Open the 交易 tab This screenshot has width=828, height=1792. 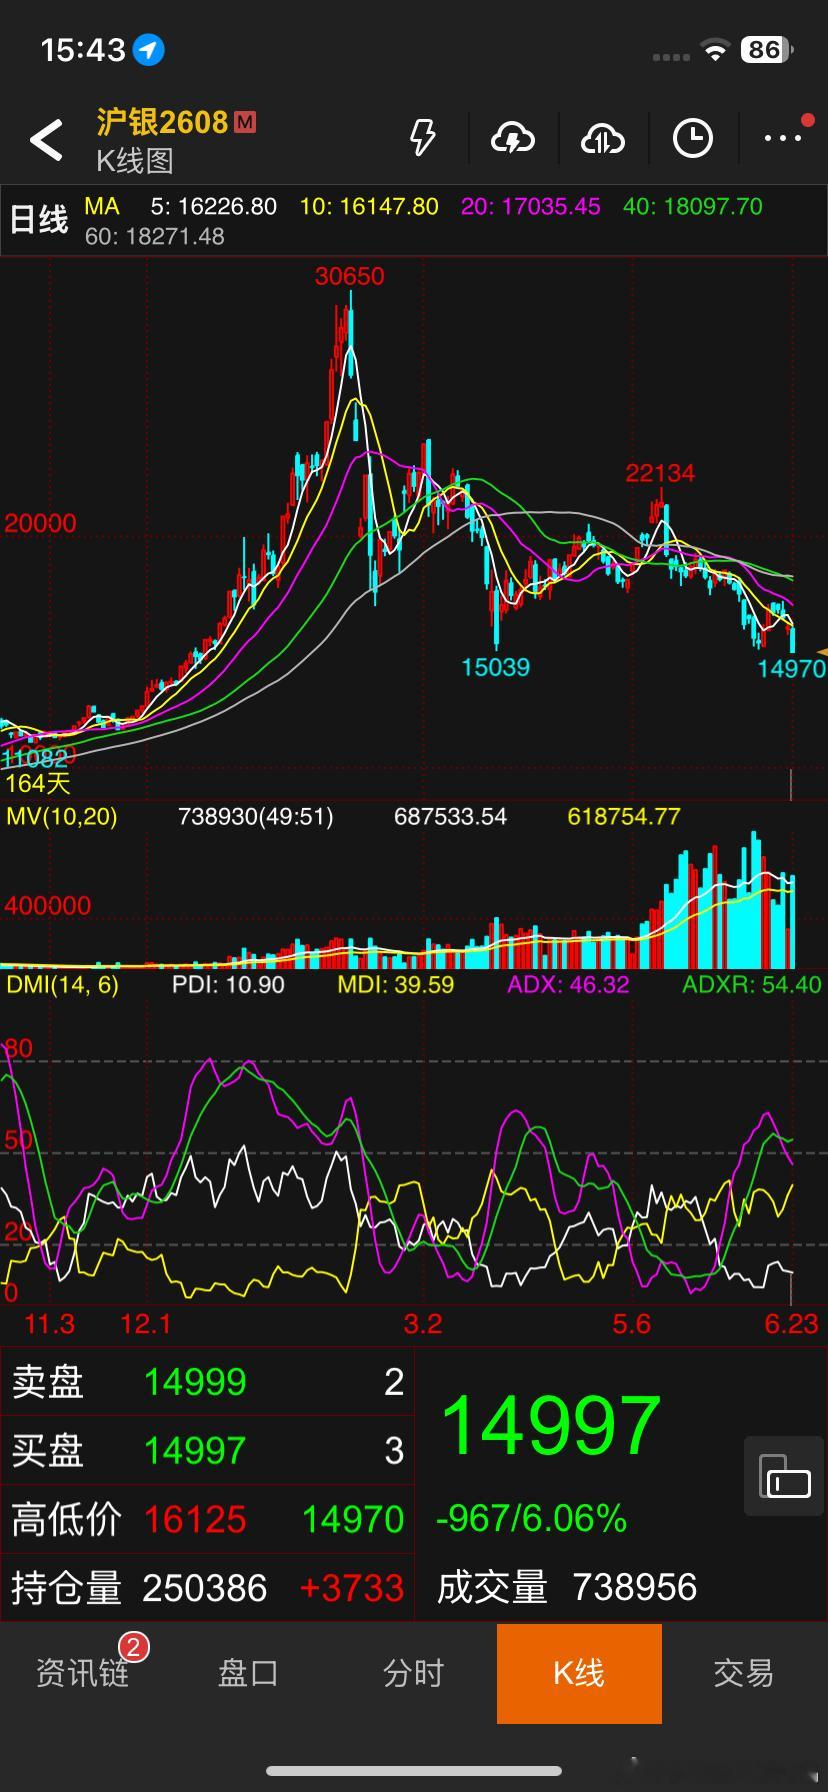[x=744, y=1673]
